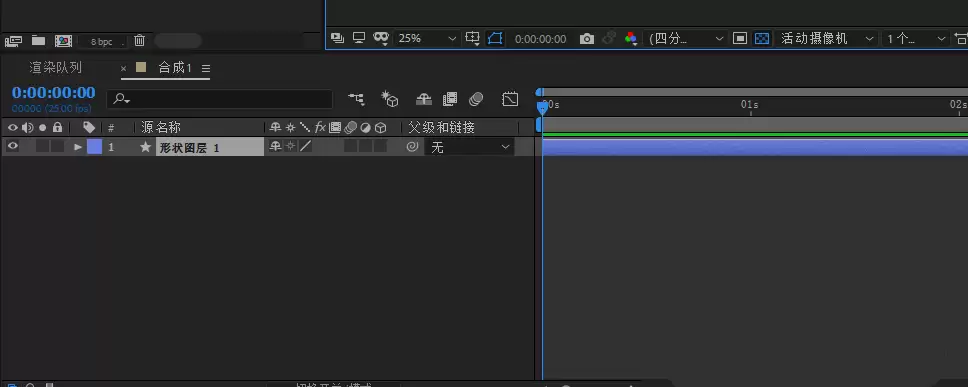Expand the 形状图层 1 layer triangle
This screenshot has height=387, width=968.
click(78, 147)
